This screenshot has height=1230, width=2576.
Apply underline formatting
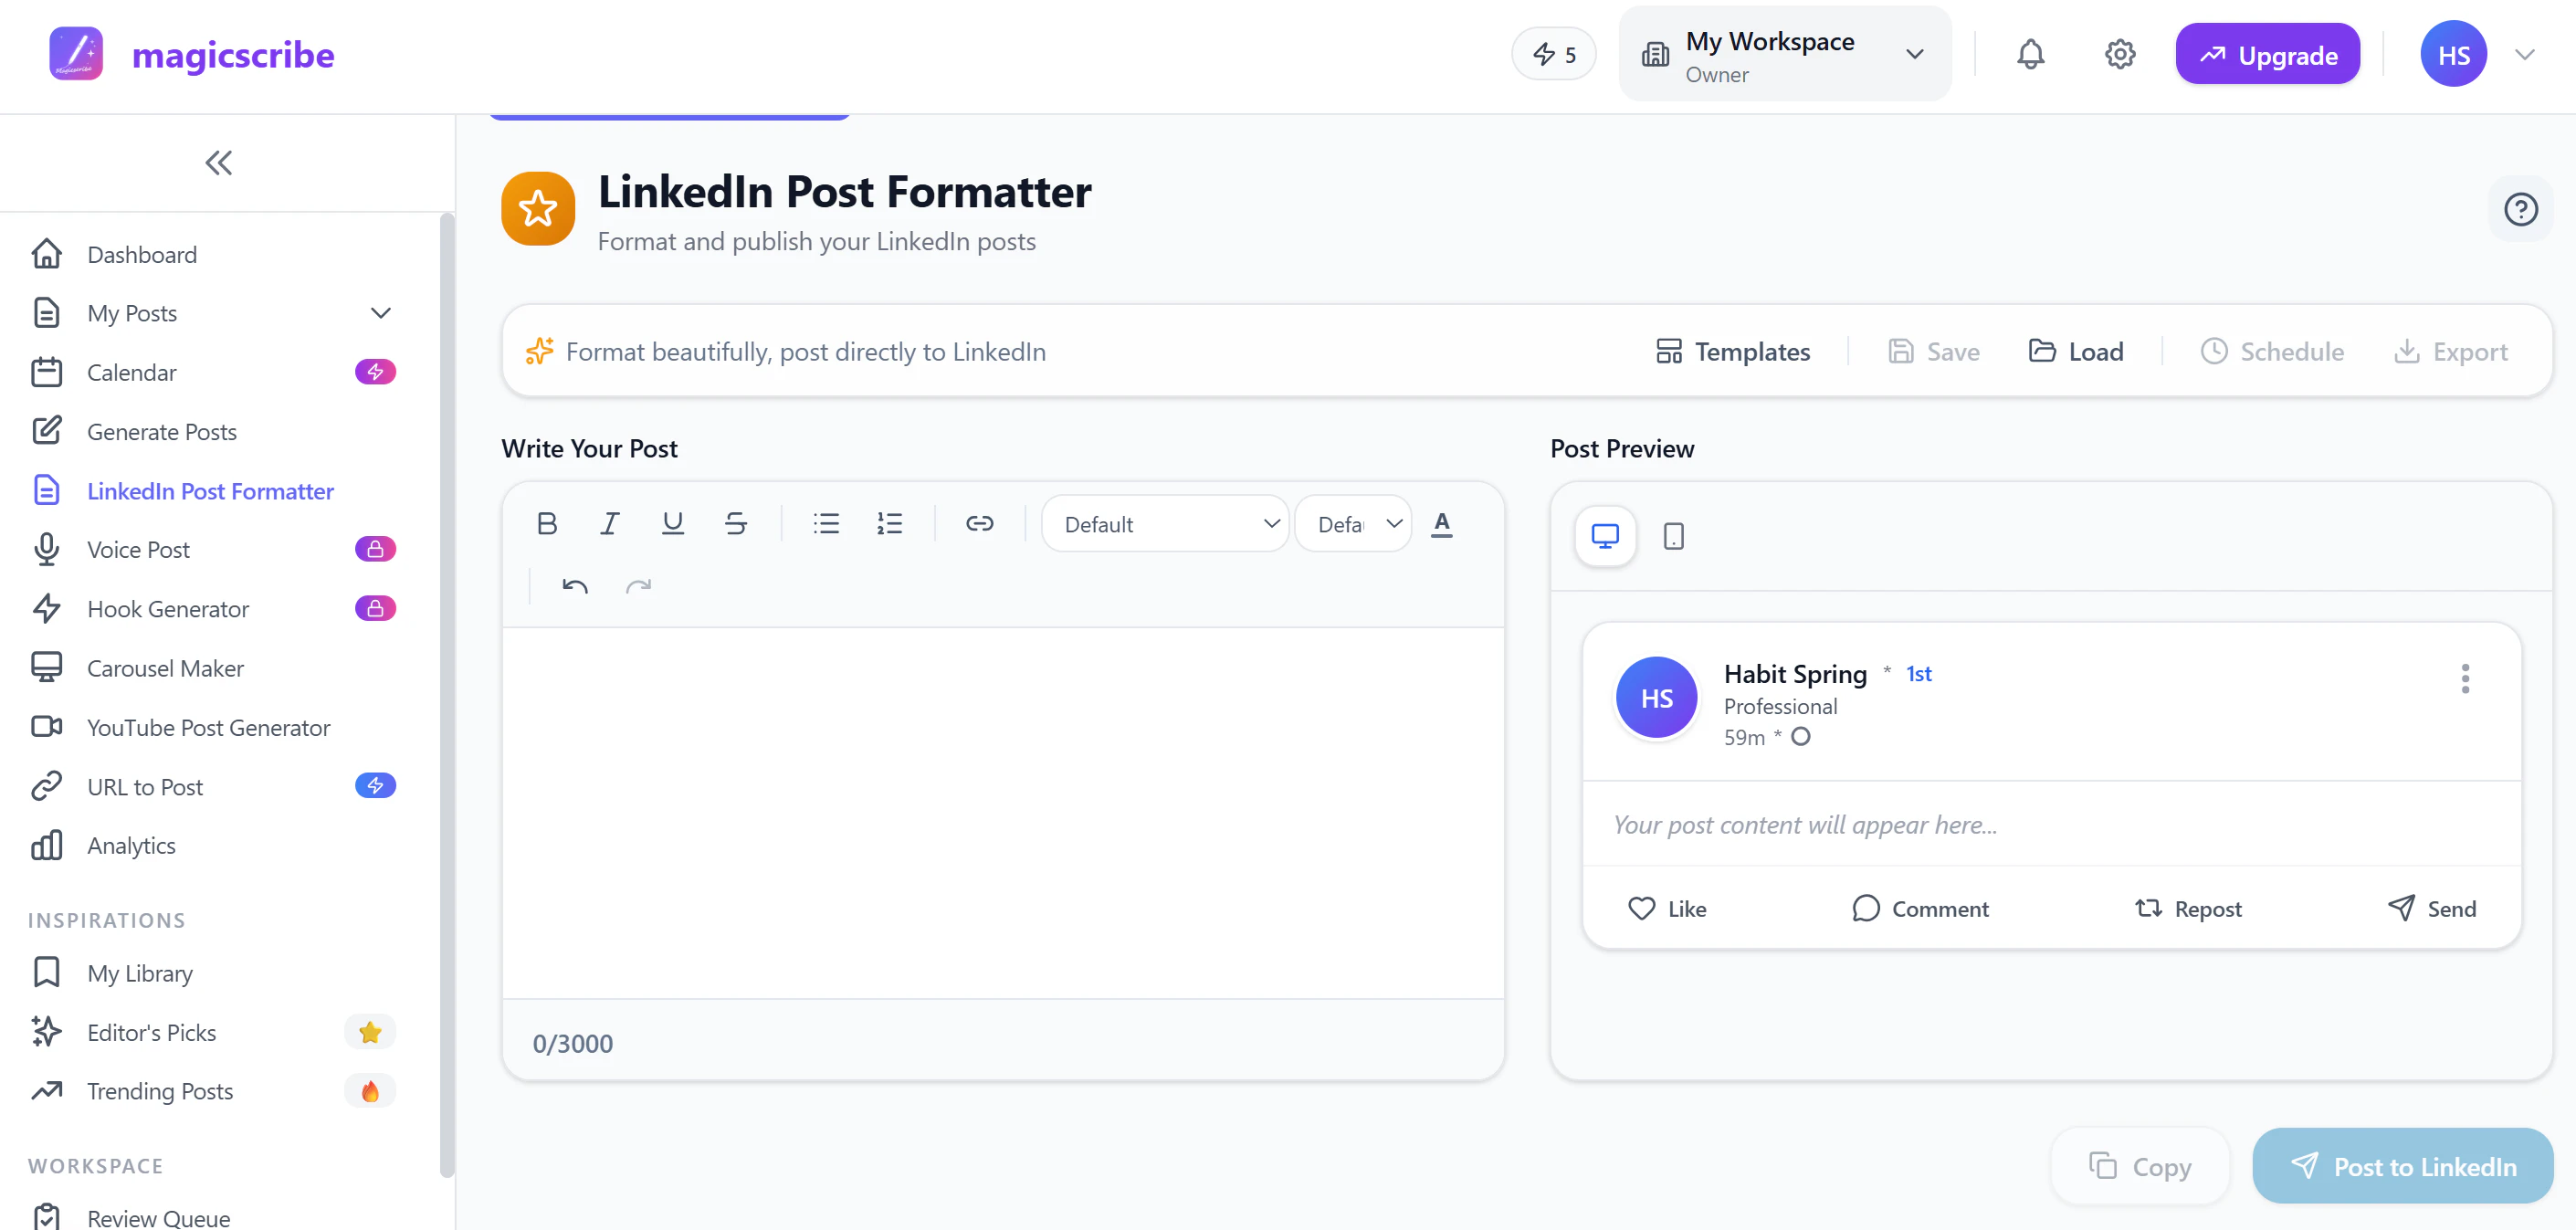[x=672, y=523]
